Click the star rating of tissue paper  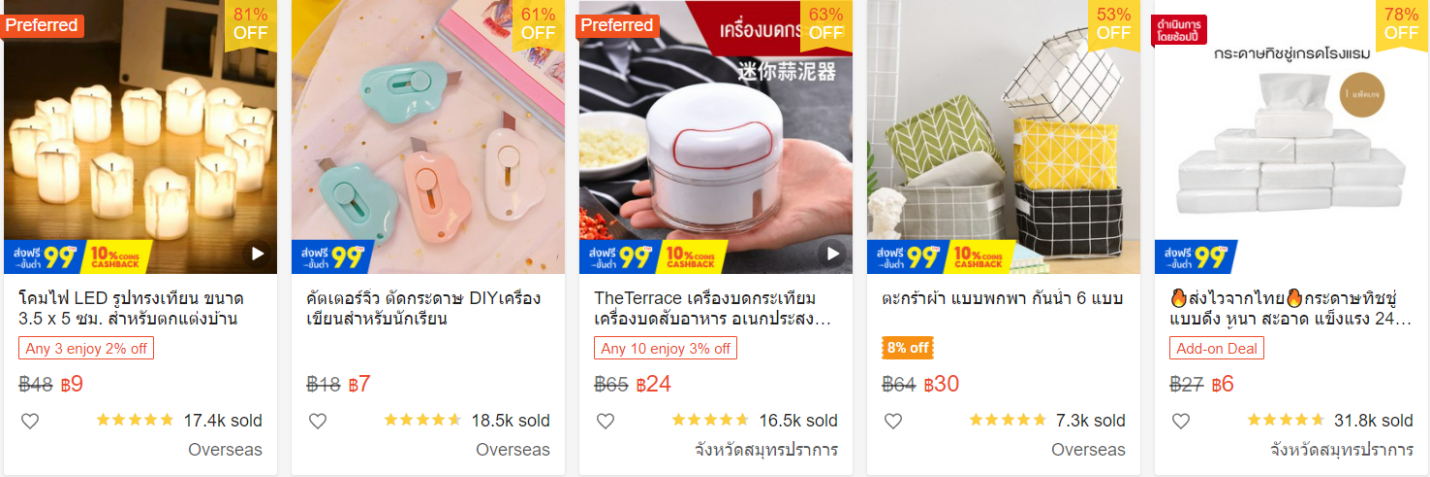point(1285,420)
